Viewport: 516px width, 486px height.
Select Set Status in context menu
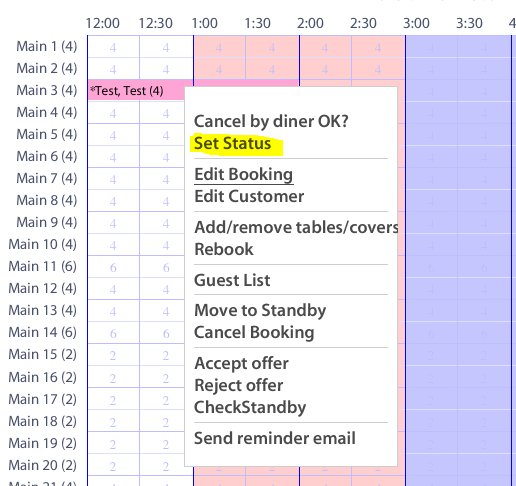[233, 144]
